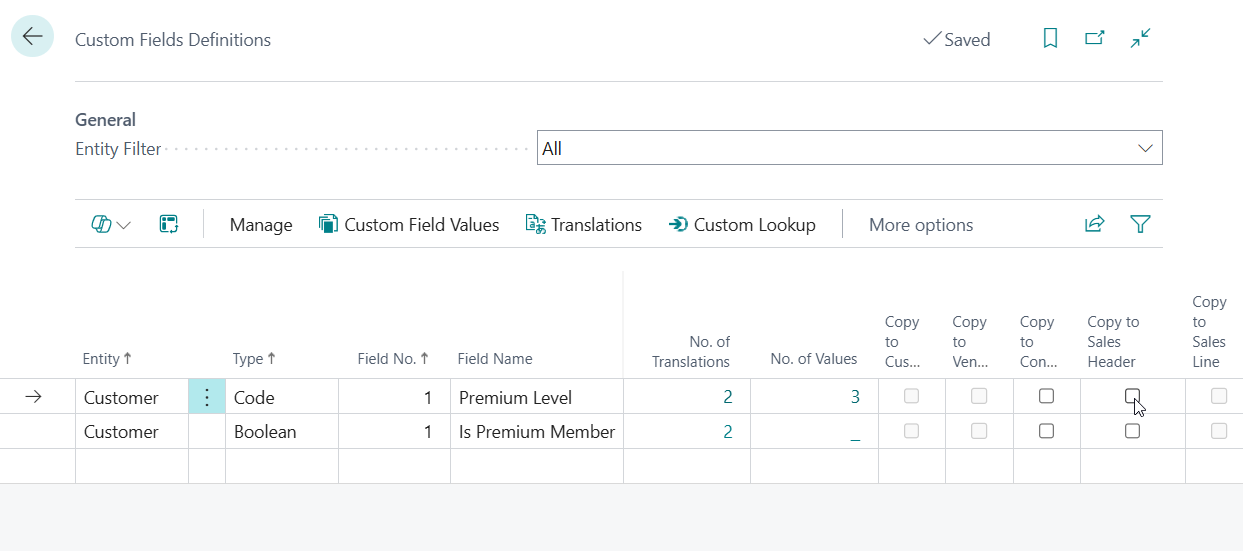Show More options in the toolbar

coord(920,225)
